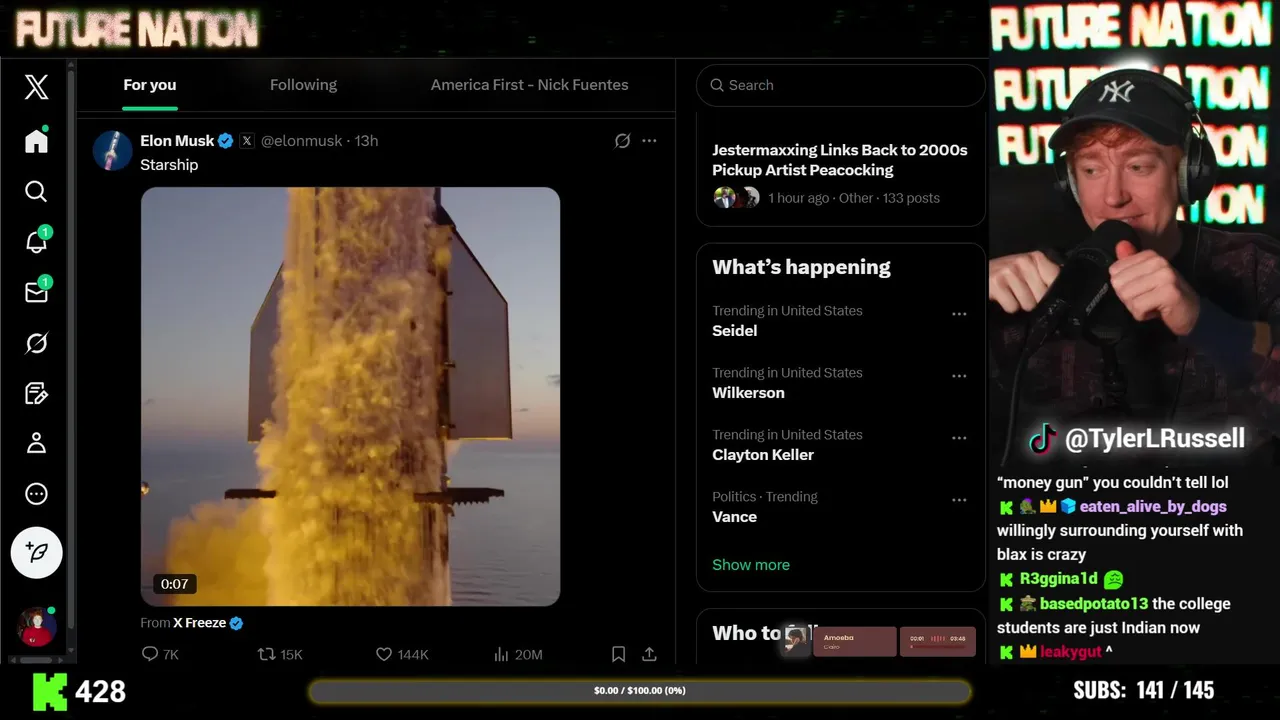Click the Amoeba song card in the music overlay
The height and width of the screenshot is (720, 1280).
854,641
